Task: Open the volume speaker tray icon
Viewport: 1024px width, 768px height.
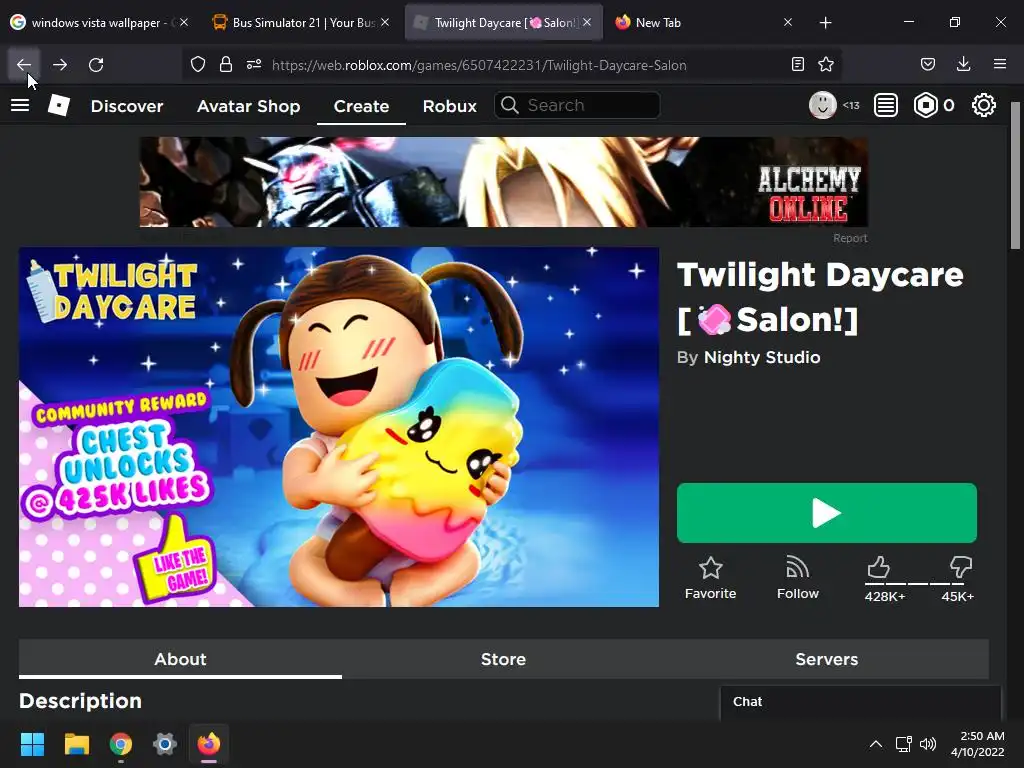Action: [927, 744]
